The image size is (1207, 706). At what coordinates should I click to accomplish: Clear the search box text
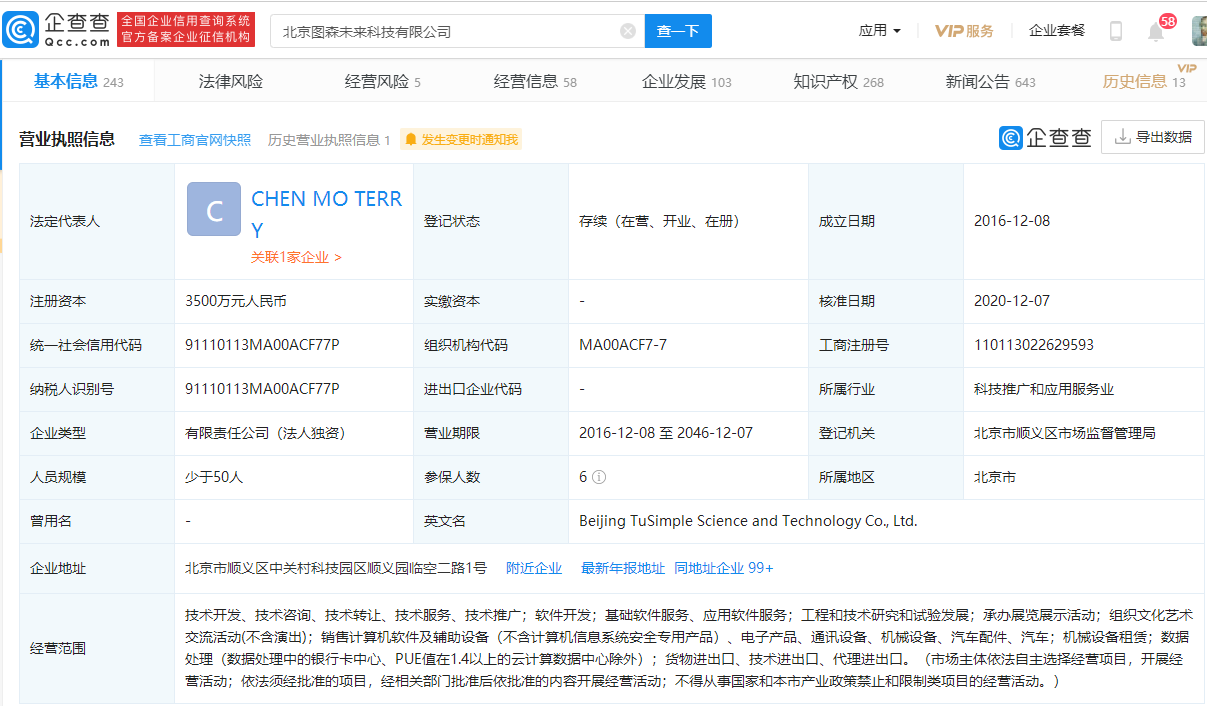click(x=628, y=31)
